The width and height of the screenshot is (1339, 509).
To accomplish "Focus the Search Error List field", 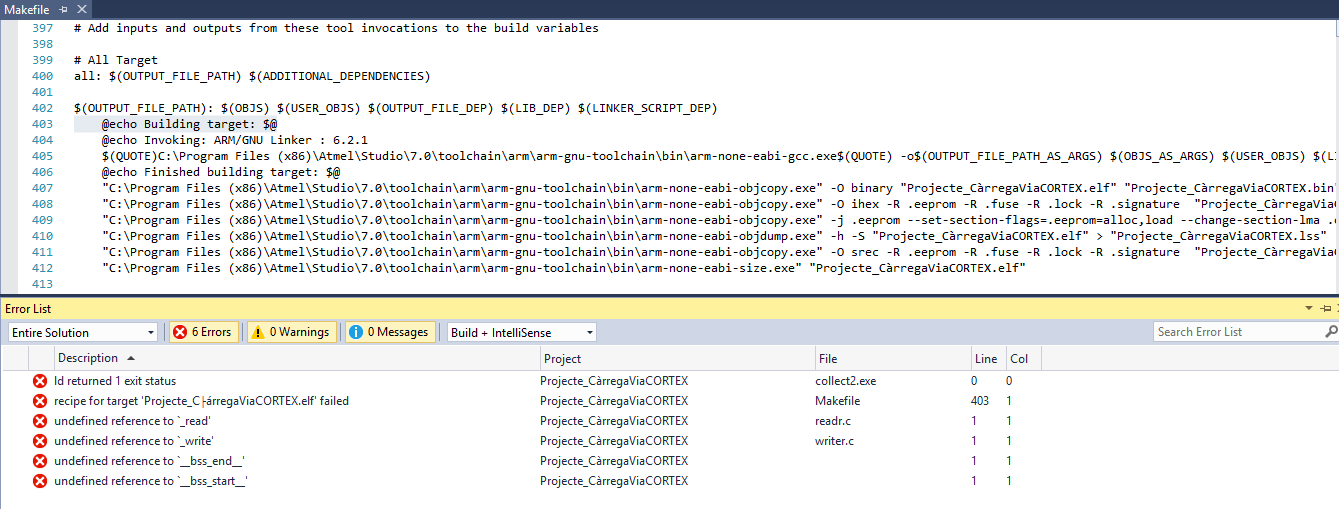I will pyautogui.click(x=1238, y=332).
